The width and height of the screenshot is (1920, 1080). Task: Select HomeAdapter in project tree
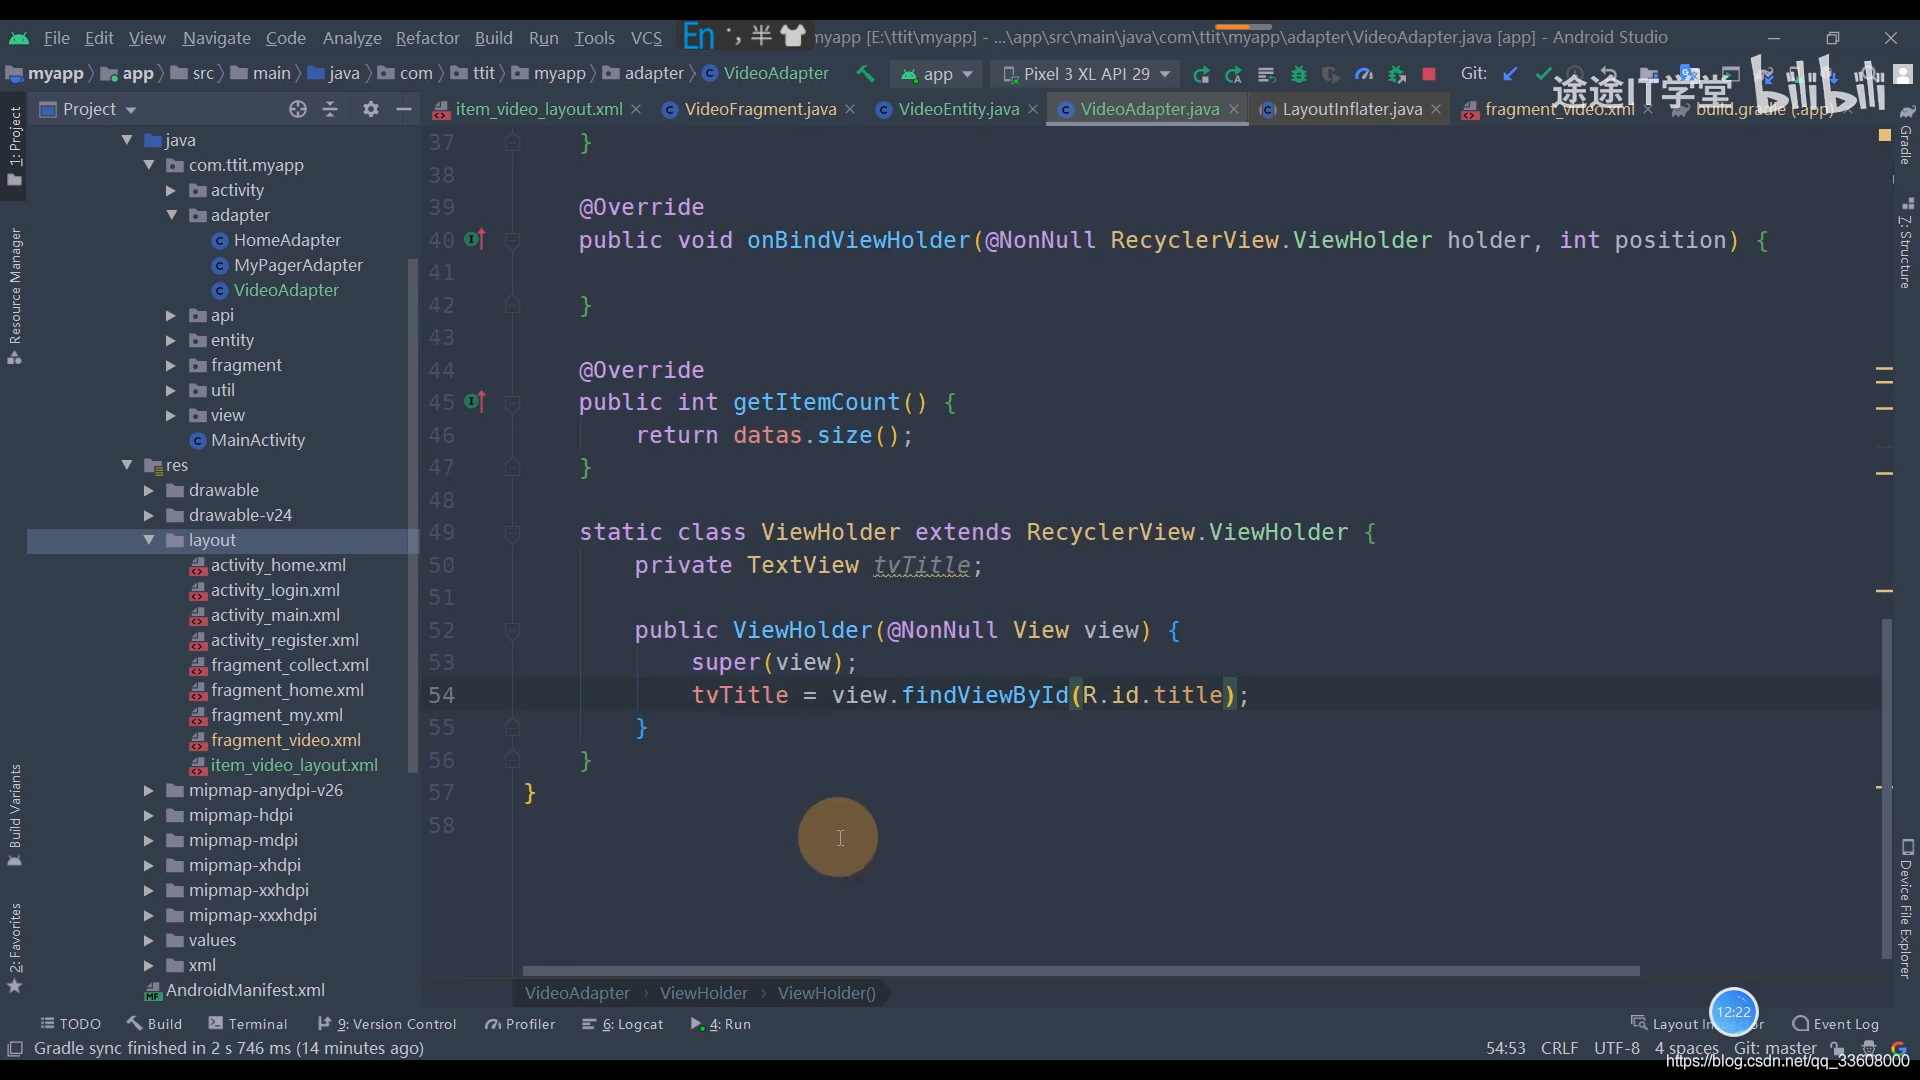tap(287, 240)
